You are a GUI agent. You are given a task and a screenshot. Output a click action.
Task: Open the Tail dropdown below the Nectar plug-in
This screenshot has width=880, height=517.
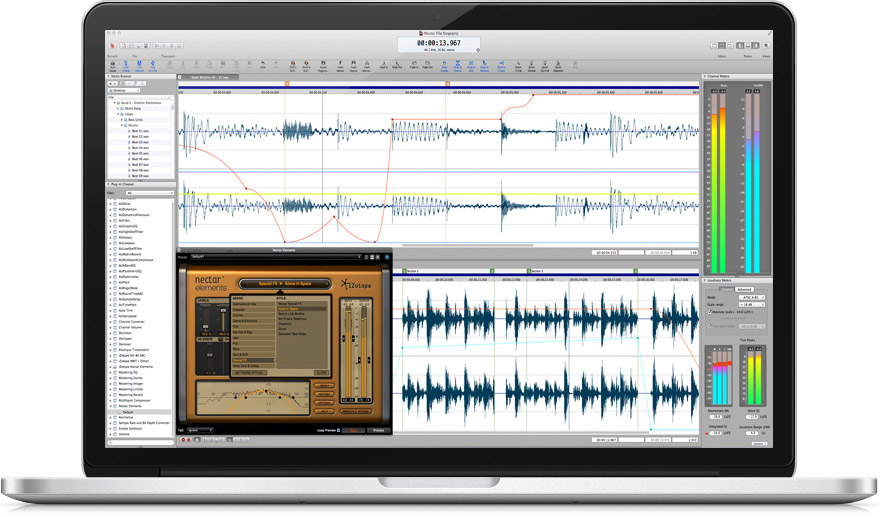[x=200, y=430]
